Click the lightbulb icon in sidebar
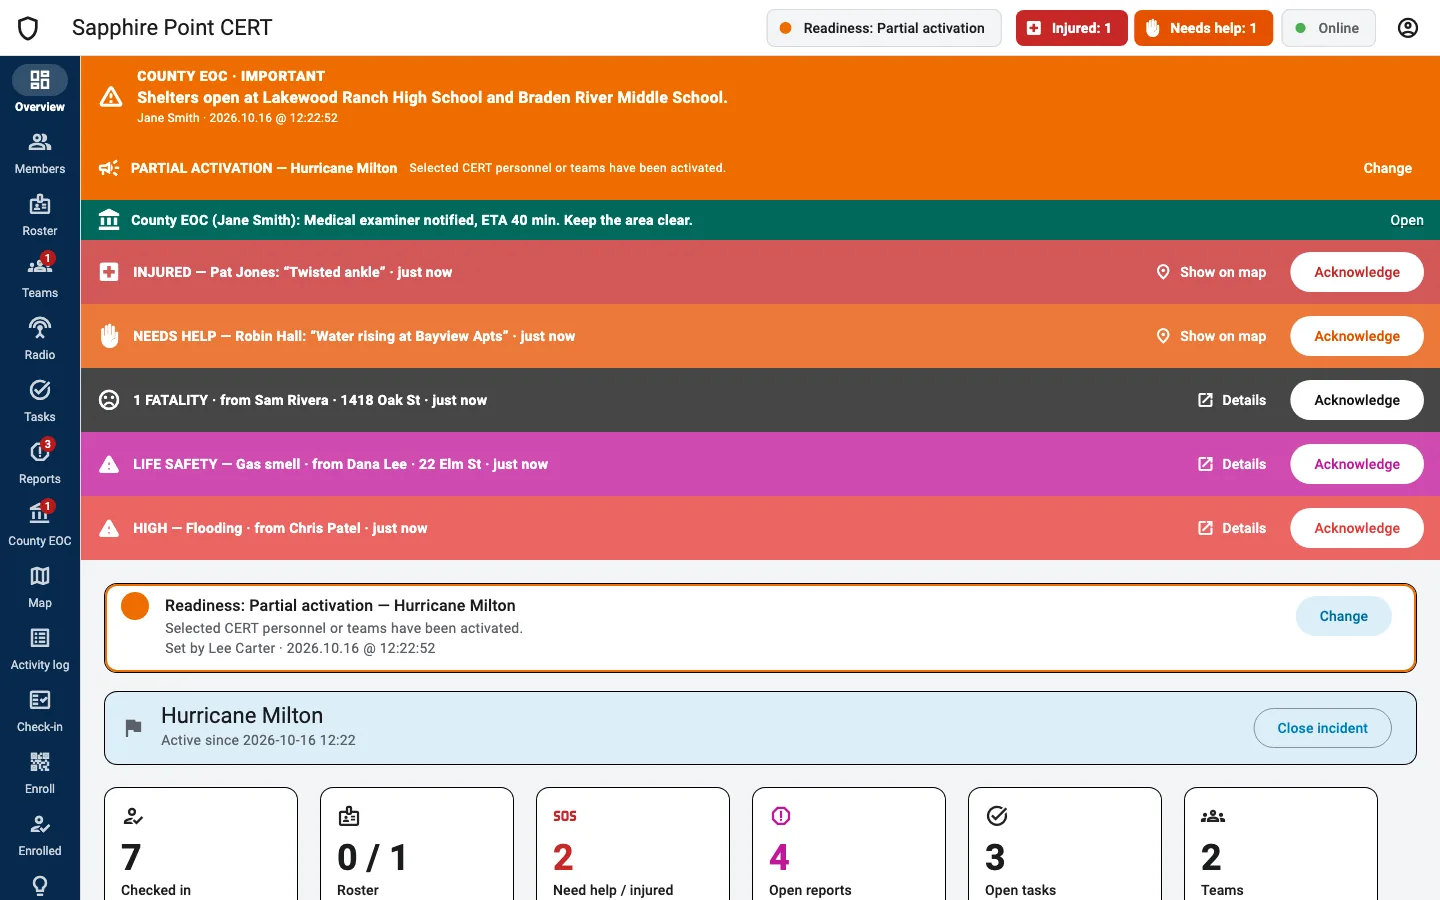The height and width of the screenshot is (900, 1440). (40, 885)
